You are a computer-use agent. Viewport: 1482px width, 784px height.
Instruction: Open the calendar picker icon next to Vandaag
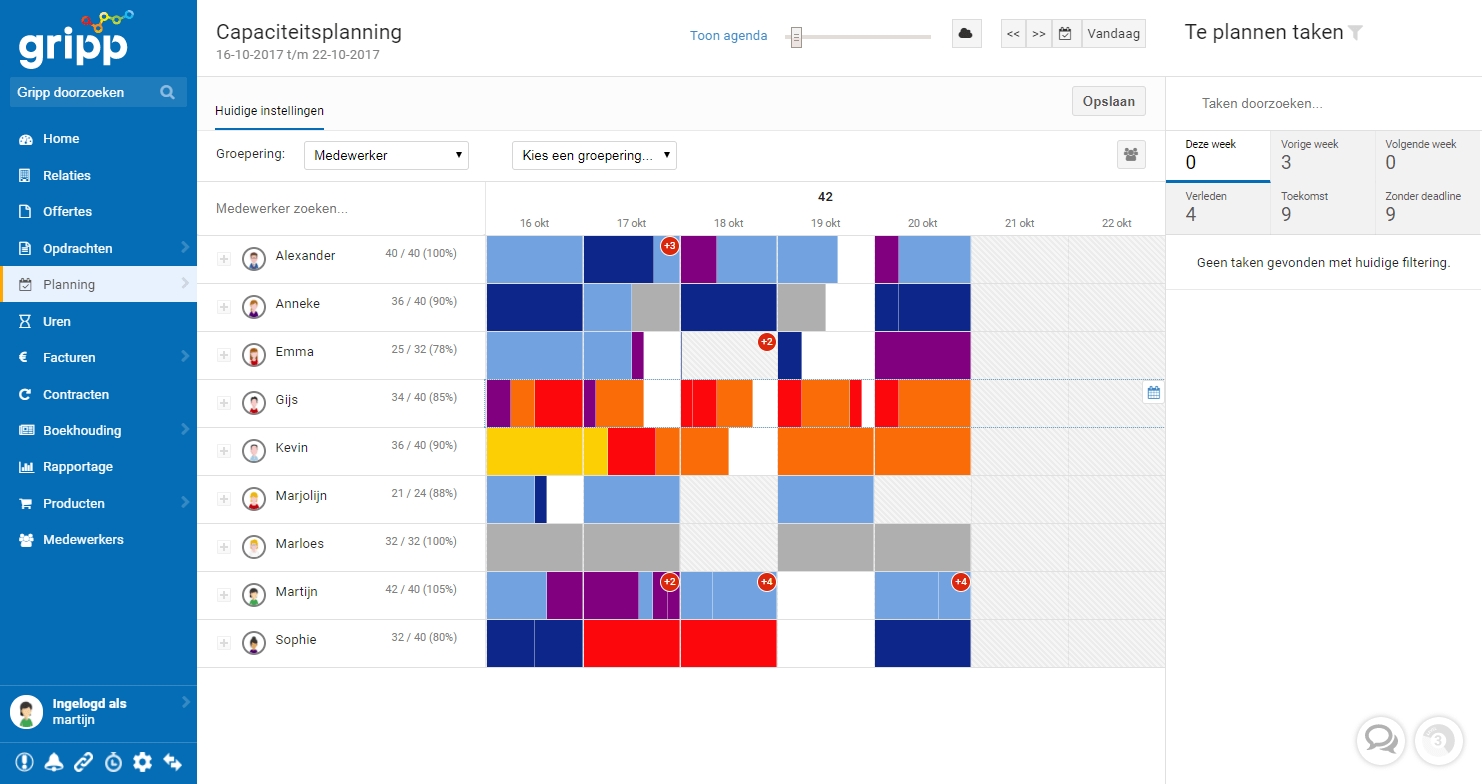(x=1065, y=32)
